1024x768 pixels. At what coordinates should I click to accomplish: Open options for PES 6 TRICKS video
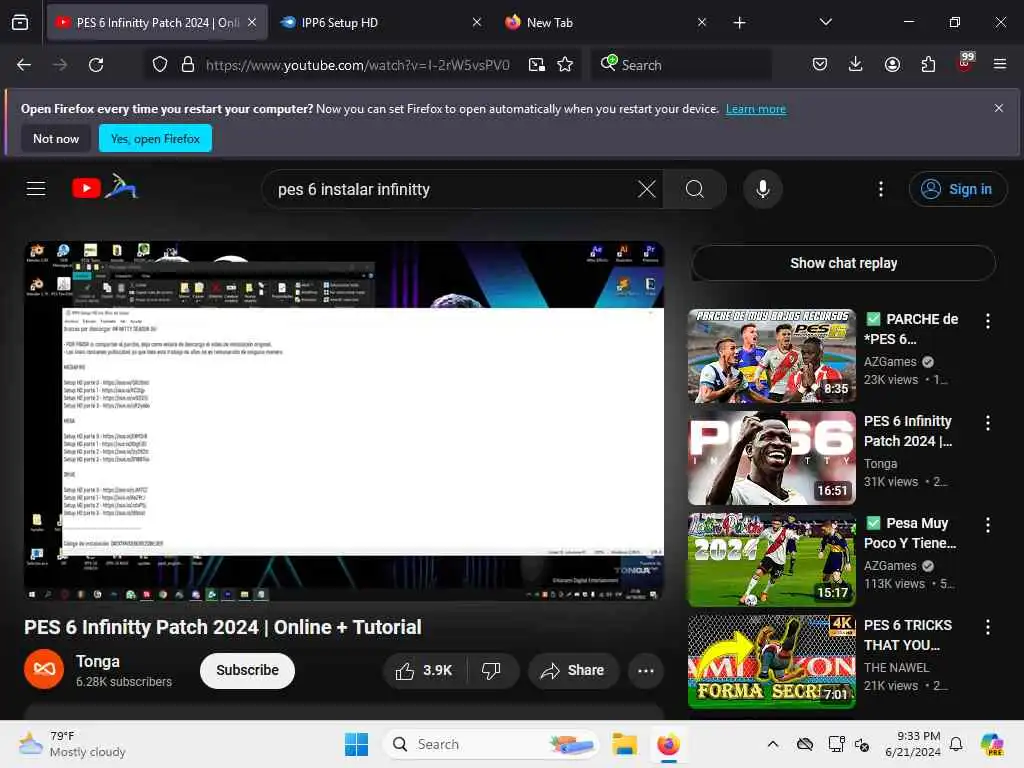pos(988,627)
